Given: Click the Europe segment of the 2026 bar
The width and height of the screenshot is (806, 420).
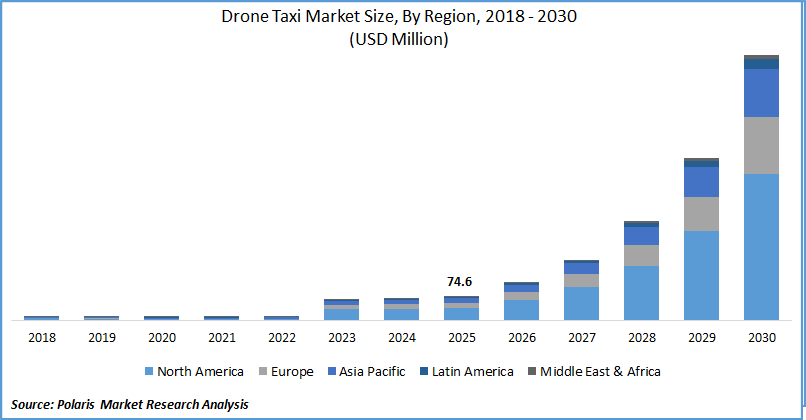Looking at the screenshot, I should click(x=521, y=296).
